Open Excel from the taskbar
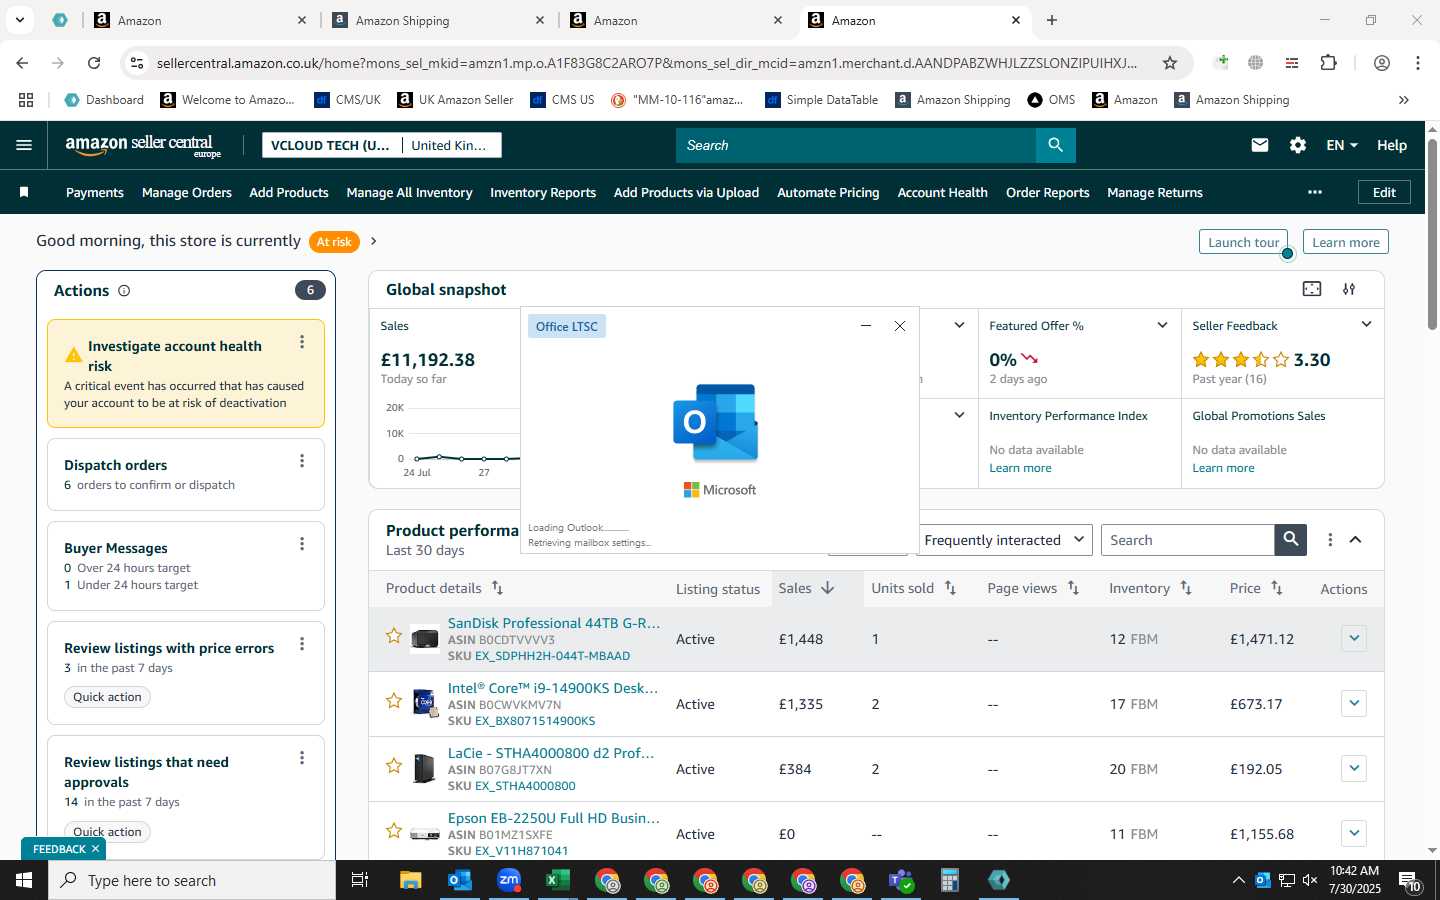1440x900 pixels. (557, 880)
